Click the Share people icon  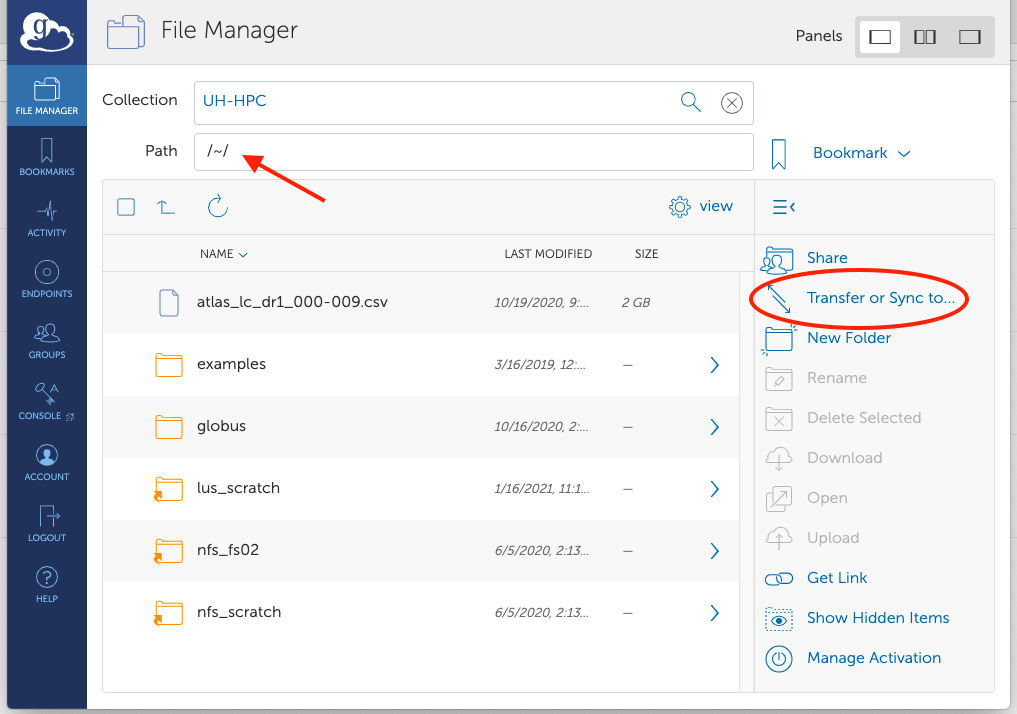pyautogui.click(x=778, y=259)
